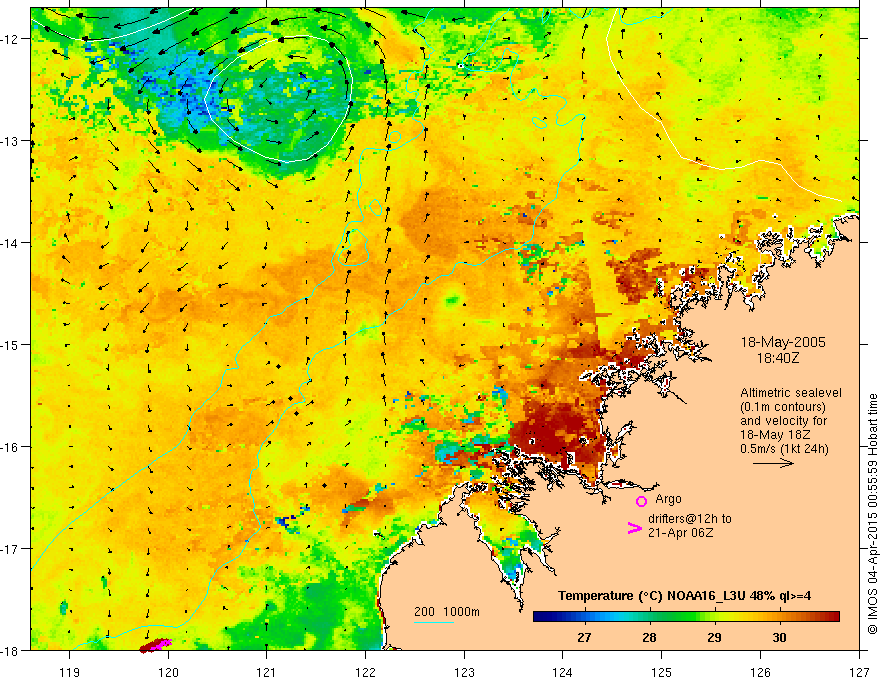Click latitude axis label -17
The width and height of the screenshot is (880, 680).
pyautogui.click(x=10, y=549)
